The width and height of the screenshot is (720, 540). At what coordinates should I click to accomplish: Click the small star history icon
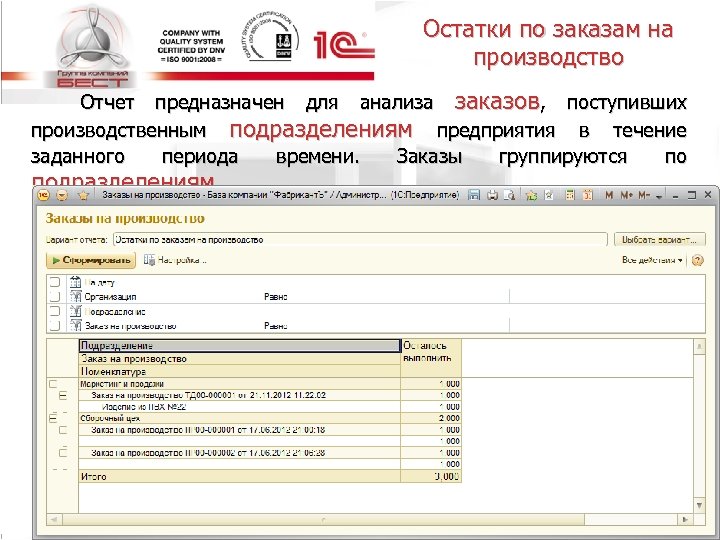tap(549, 195)
